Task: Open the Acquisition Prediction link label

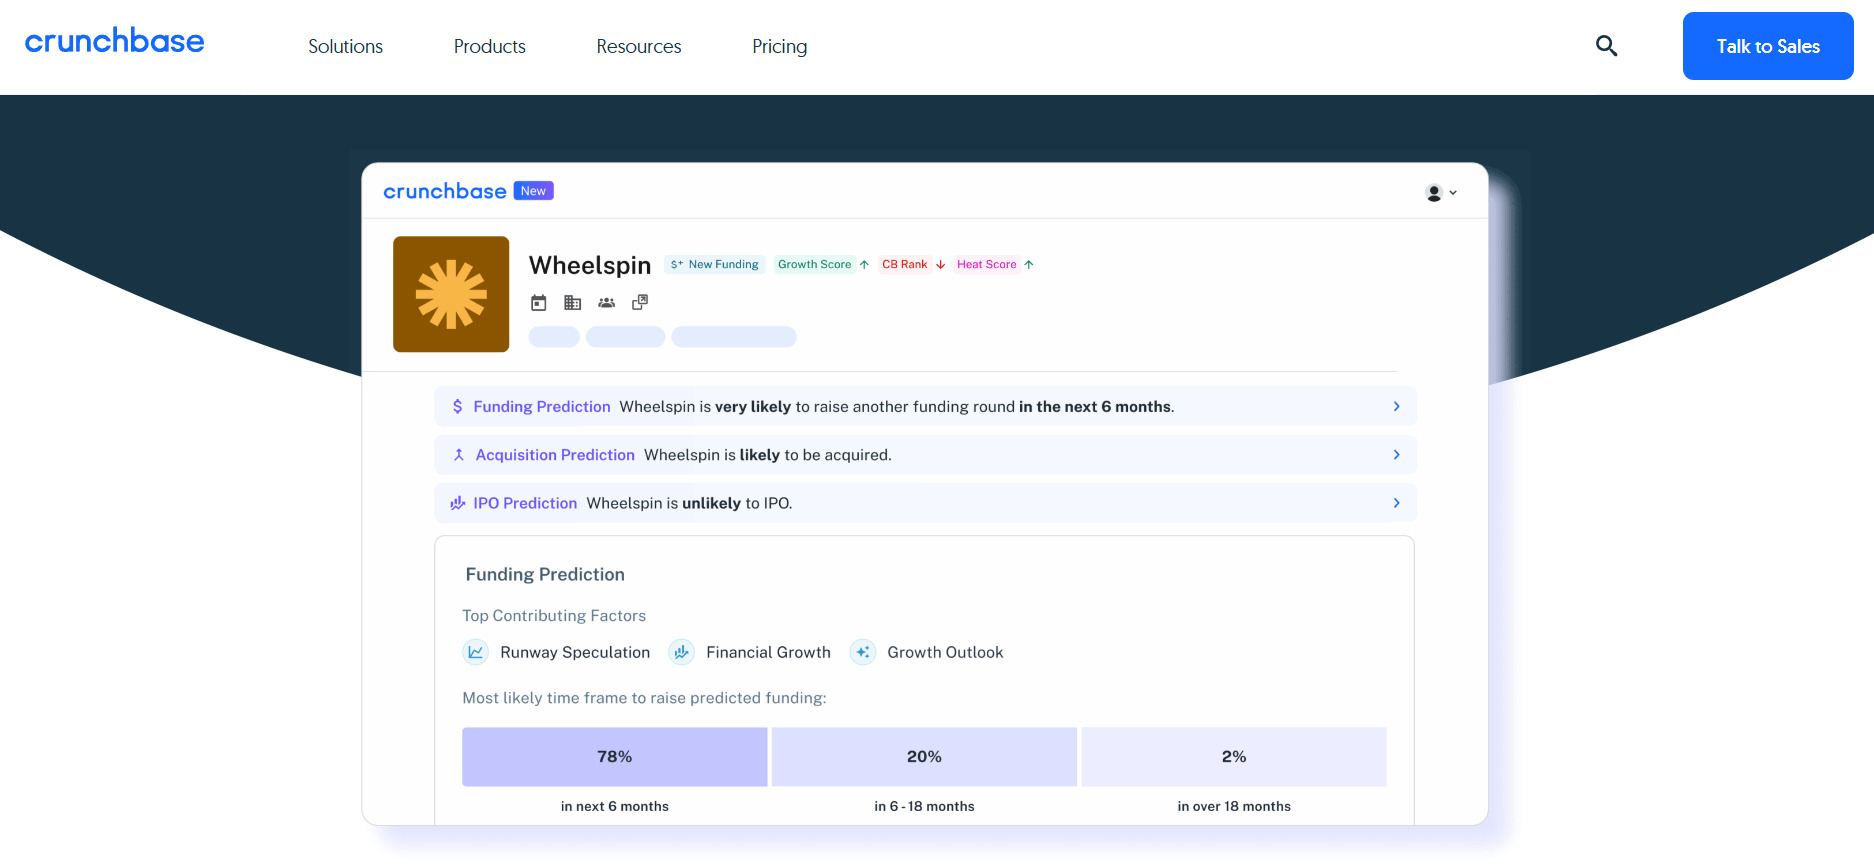Action: 555,454
